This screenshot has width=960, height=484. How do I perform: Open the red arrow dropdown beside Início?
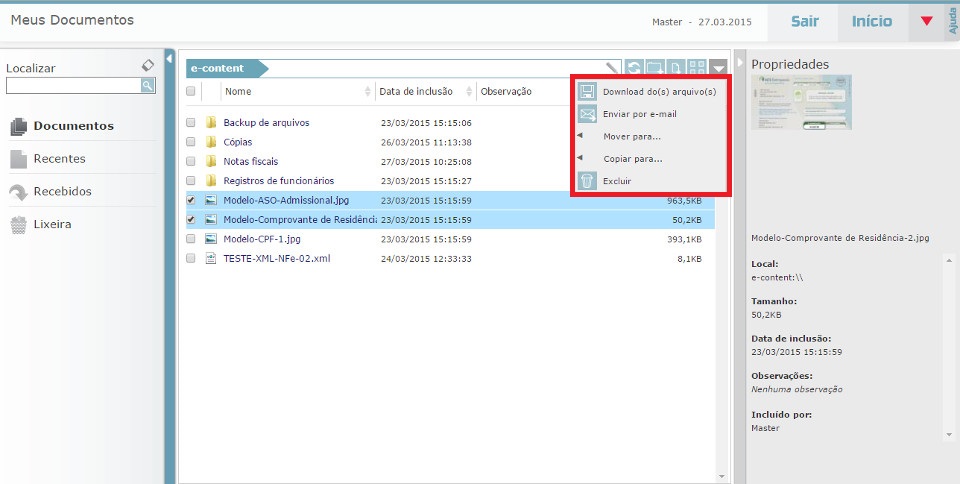[926, 21]
